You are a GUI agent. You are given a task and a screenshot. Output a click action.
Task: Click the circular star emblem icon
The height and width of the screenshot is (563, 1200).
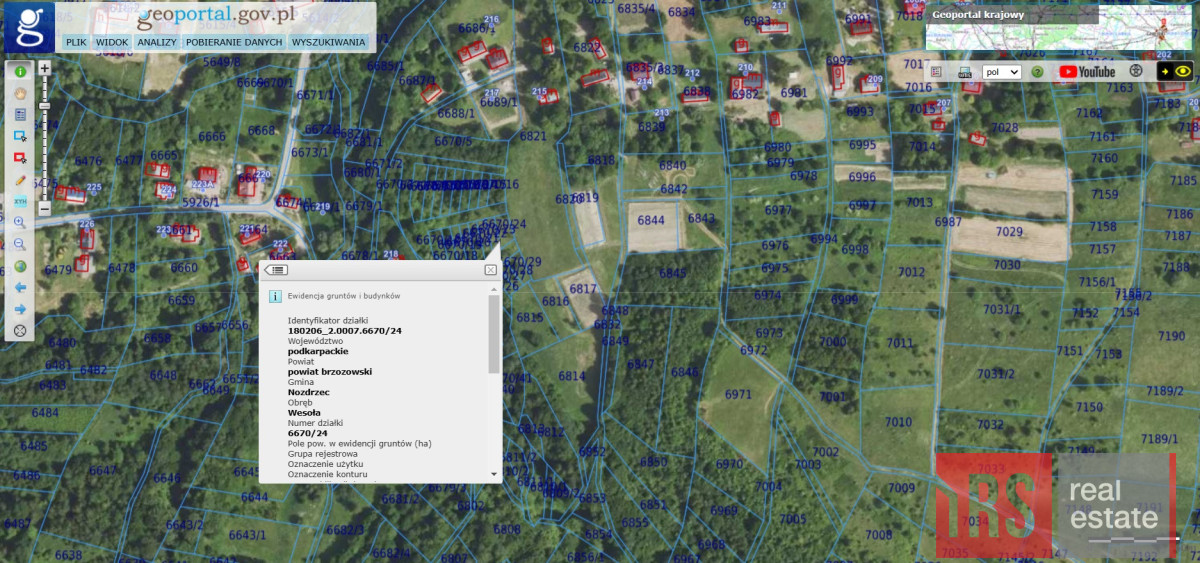[1136, 71]
